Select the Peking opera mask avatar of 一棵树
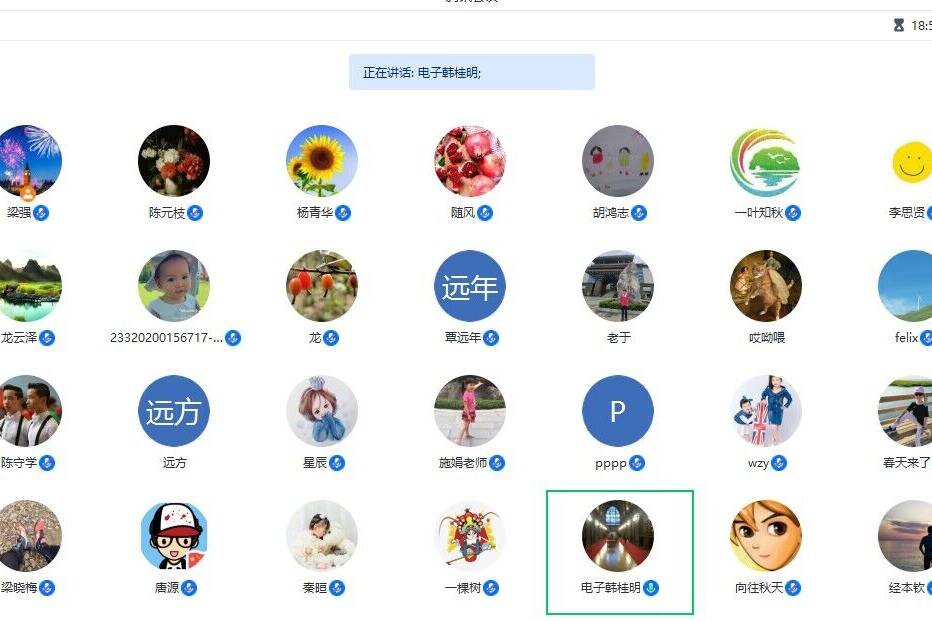This screenshot has width=932, height=621. click(x=470, y=535)
